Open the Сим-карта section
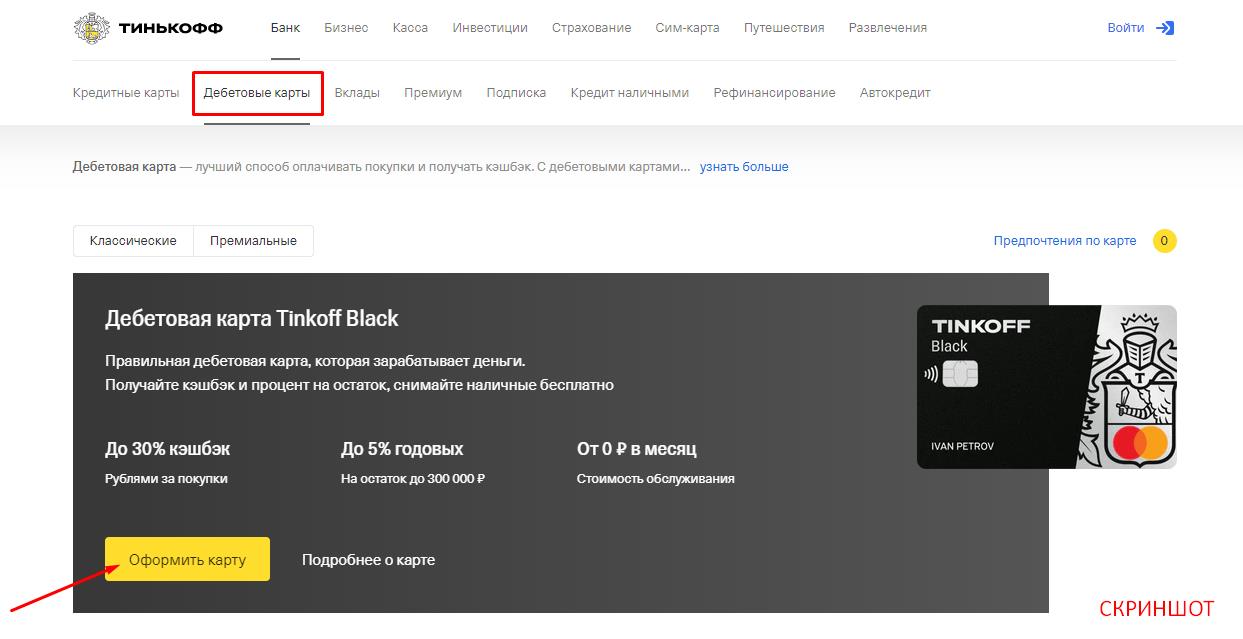 pos(687,28)
